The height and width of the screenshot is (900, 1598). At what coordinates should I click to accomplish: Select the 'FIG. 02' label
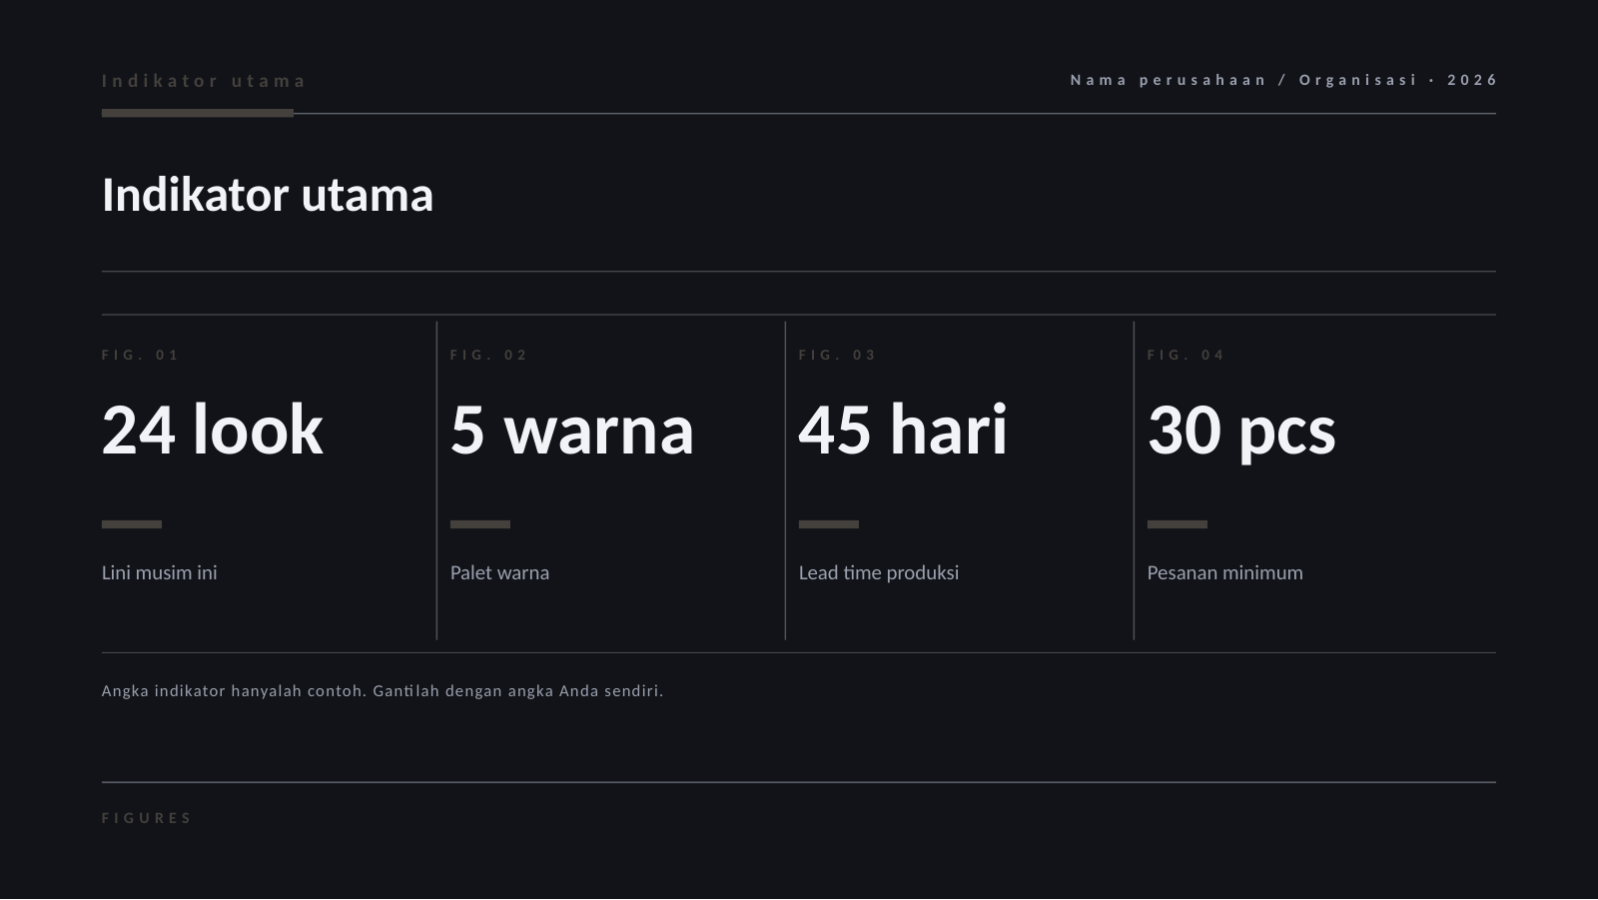(489, 355)
